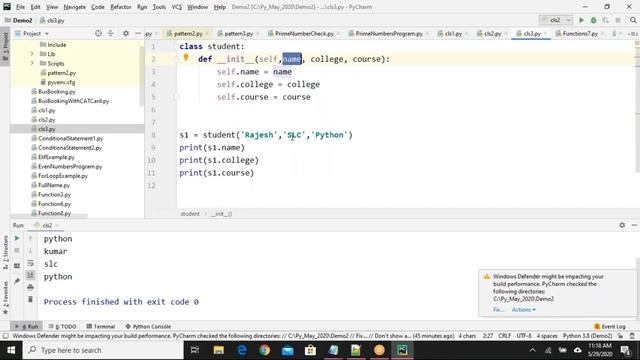Print the Run console output

click(x=31, y=287)
